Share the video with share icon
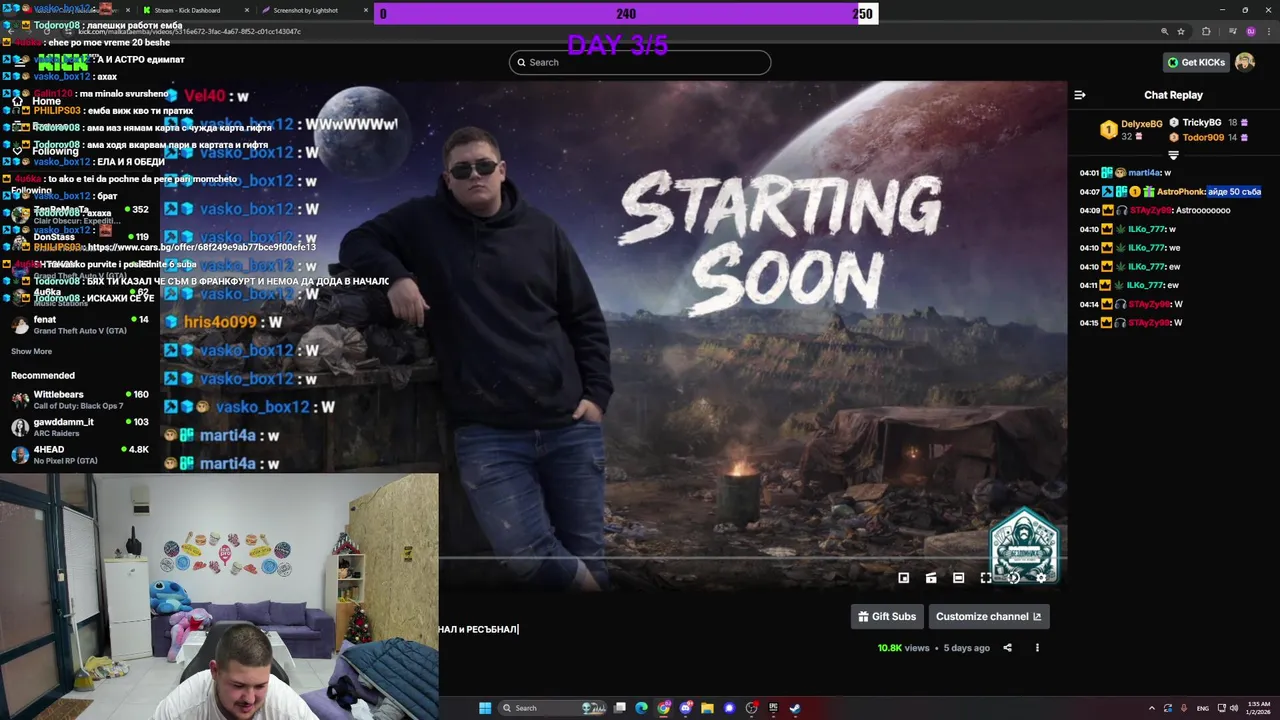The height and width of the screenshot is (720, 1280). click(1007, 648)
